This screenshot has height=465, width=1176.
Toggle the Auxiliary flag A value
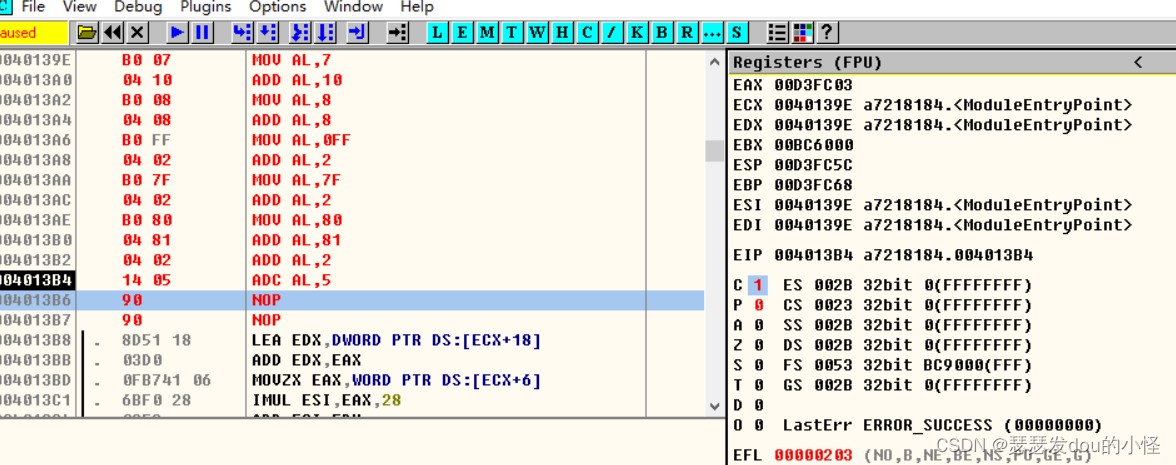tap(758, 326)
